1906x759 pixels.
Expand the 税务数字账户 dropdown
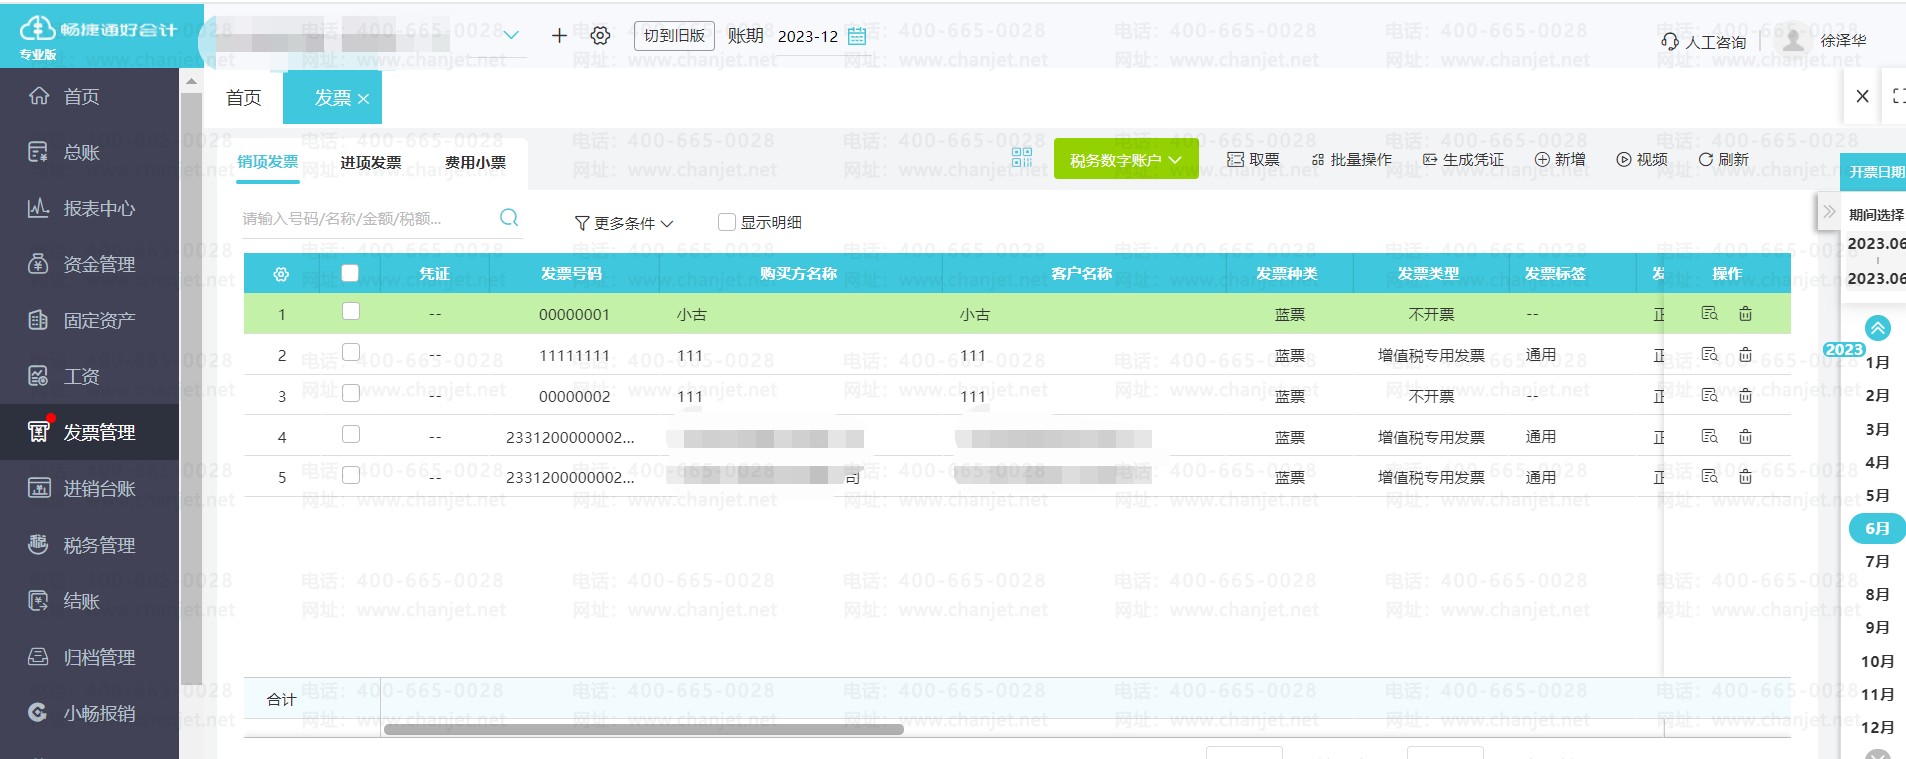(1125, 160)
